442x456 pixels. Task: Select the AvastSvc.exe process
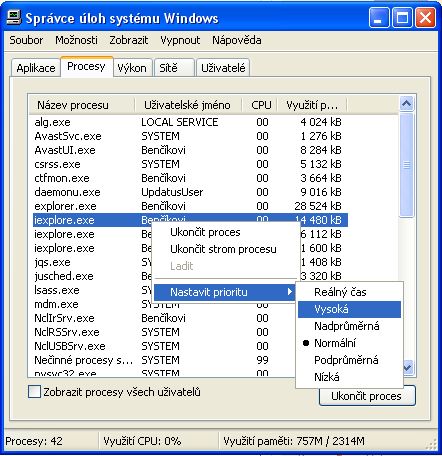pyautogui.click(x=190, y=136)
